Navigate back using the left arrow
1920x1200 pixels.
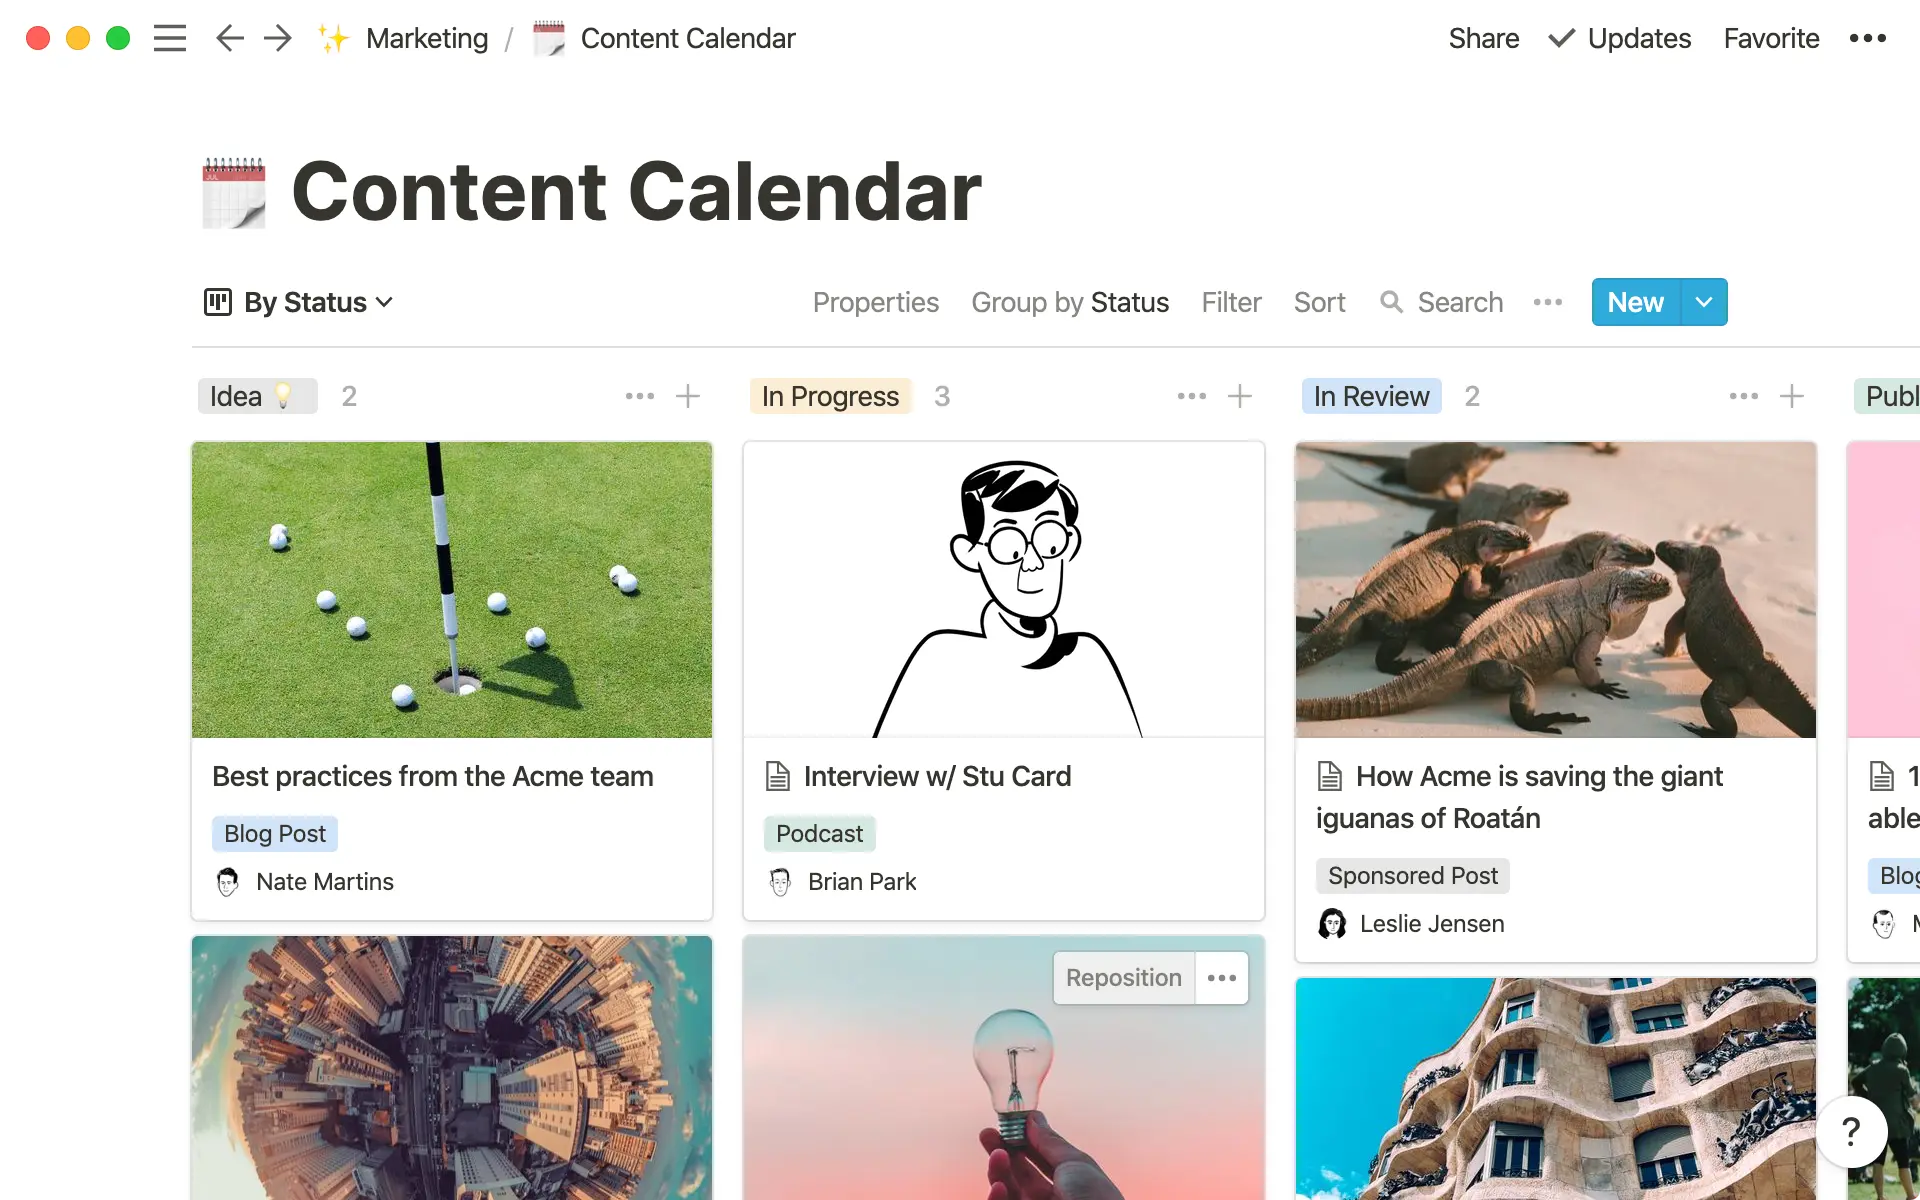click(229, 38)
